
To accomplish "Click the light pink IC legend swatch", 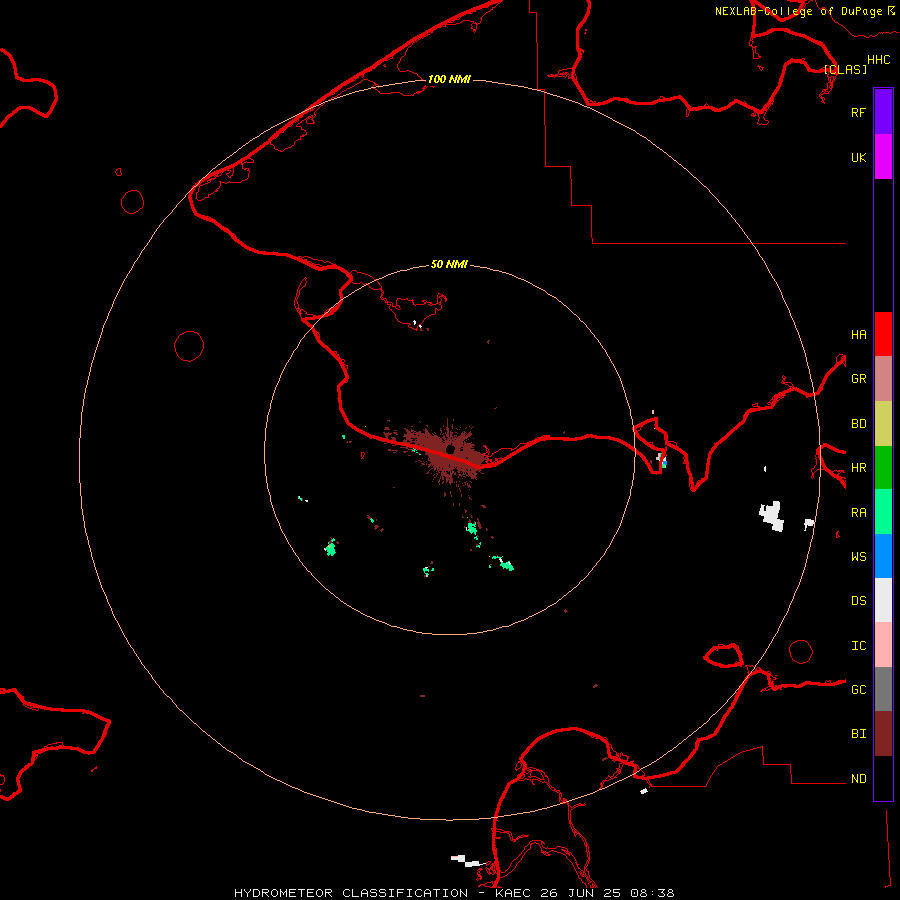I will 883,645.
